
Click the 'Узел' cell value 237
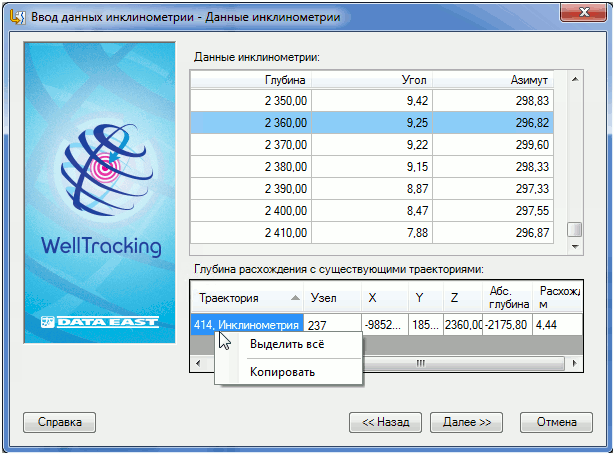[x=332, y=325]
